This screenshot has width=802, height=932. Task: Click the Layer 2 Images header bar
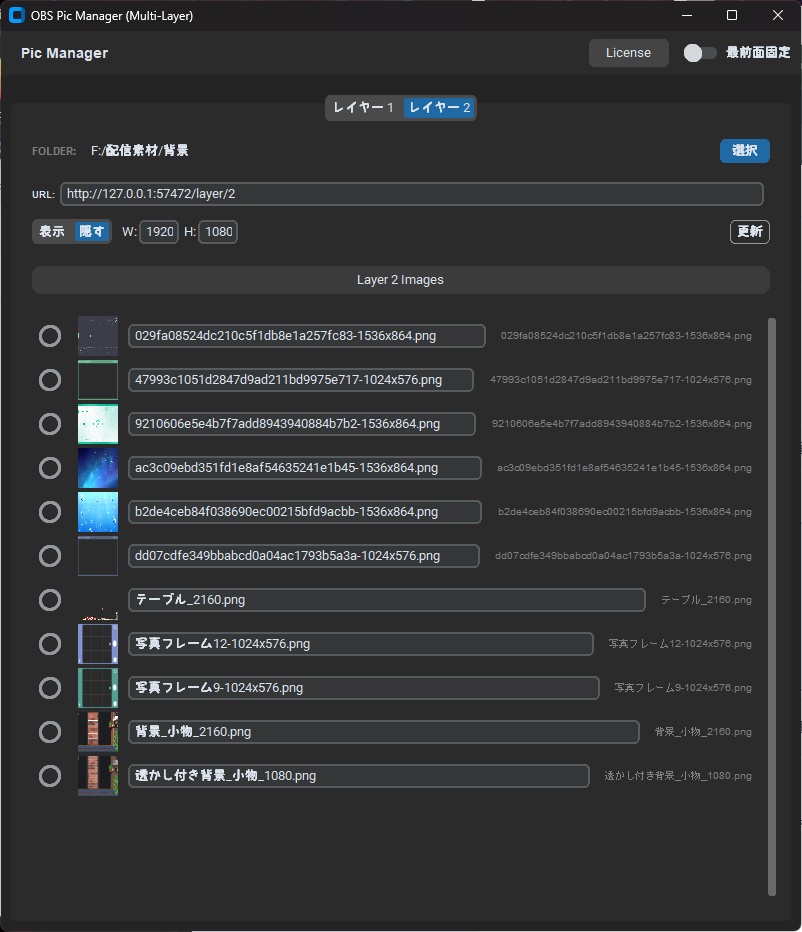(x=401, y=280)
